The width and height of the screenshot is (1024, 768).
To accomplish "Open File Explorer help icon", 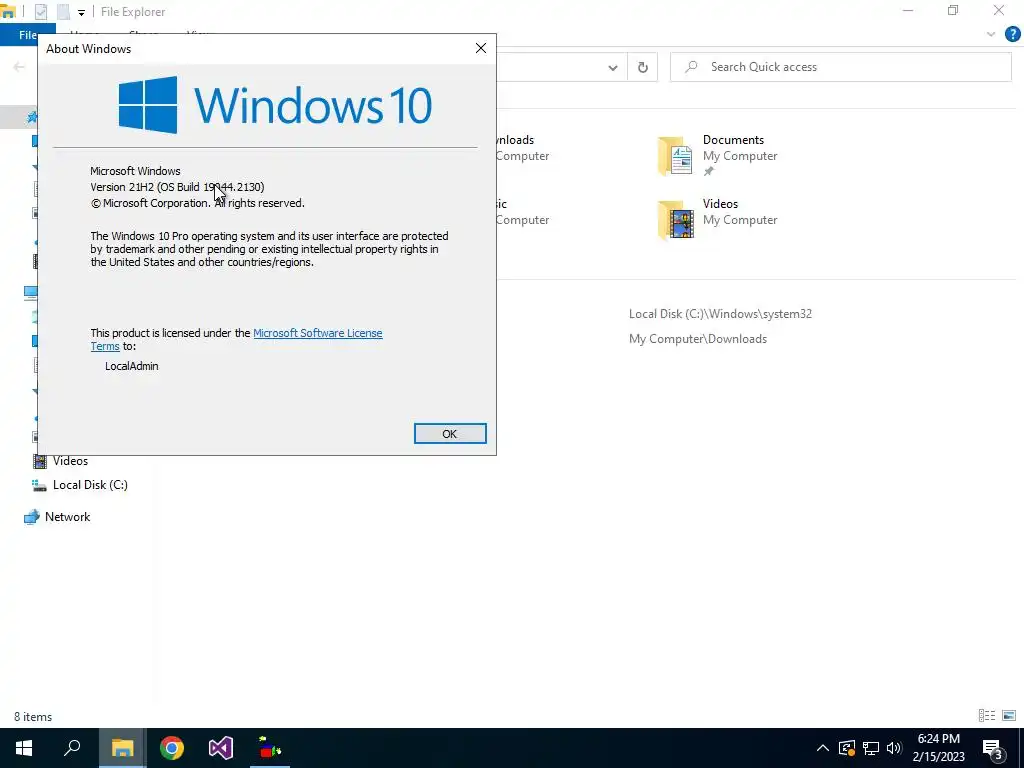I will tap(1012, 35).
